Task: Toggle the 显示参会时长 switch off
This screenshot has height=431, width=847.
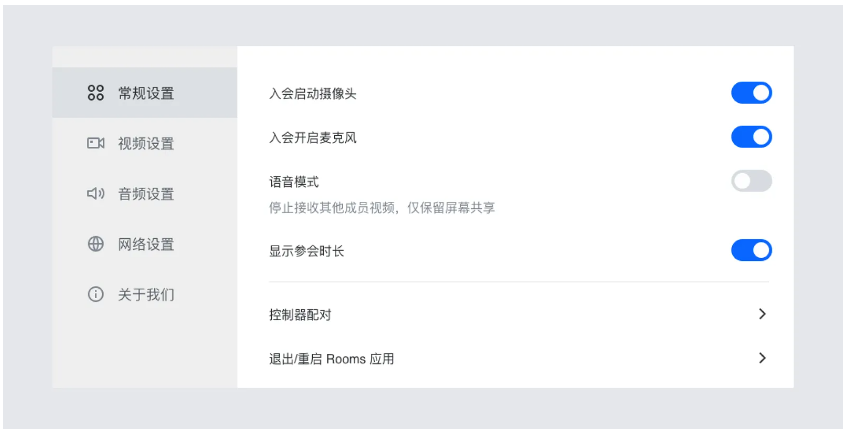Action: (x=751, y=250)
